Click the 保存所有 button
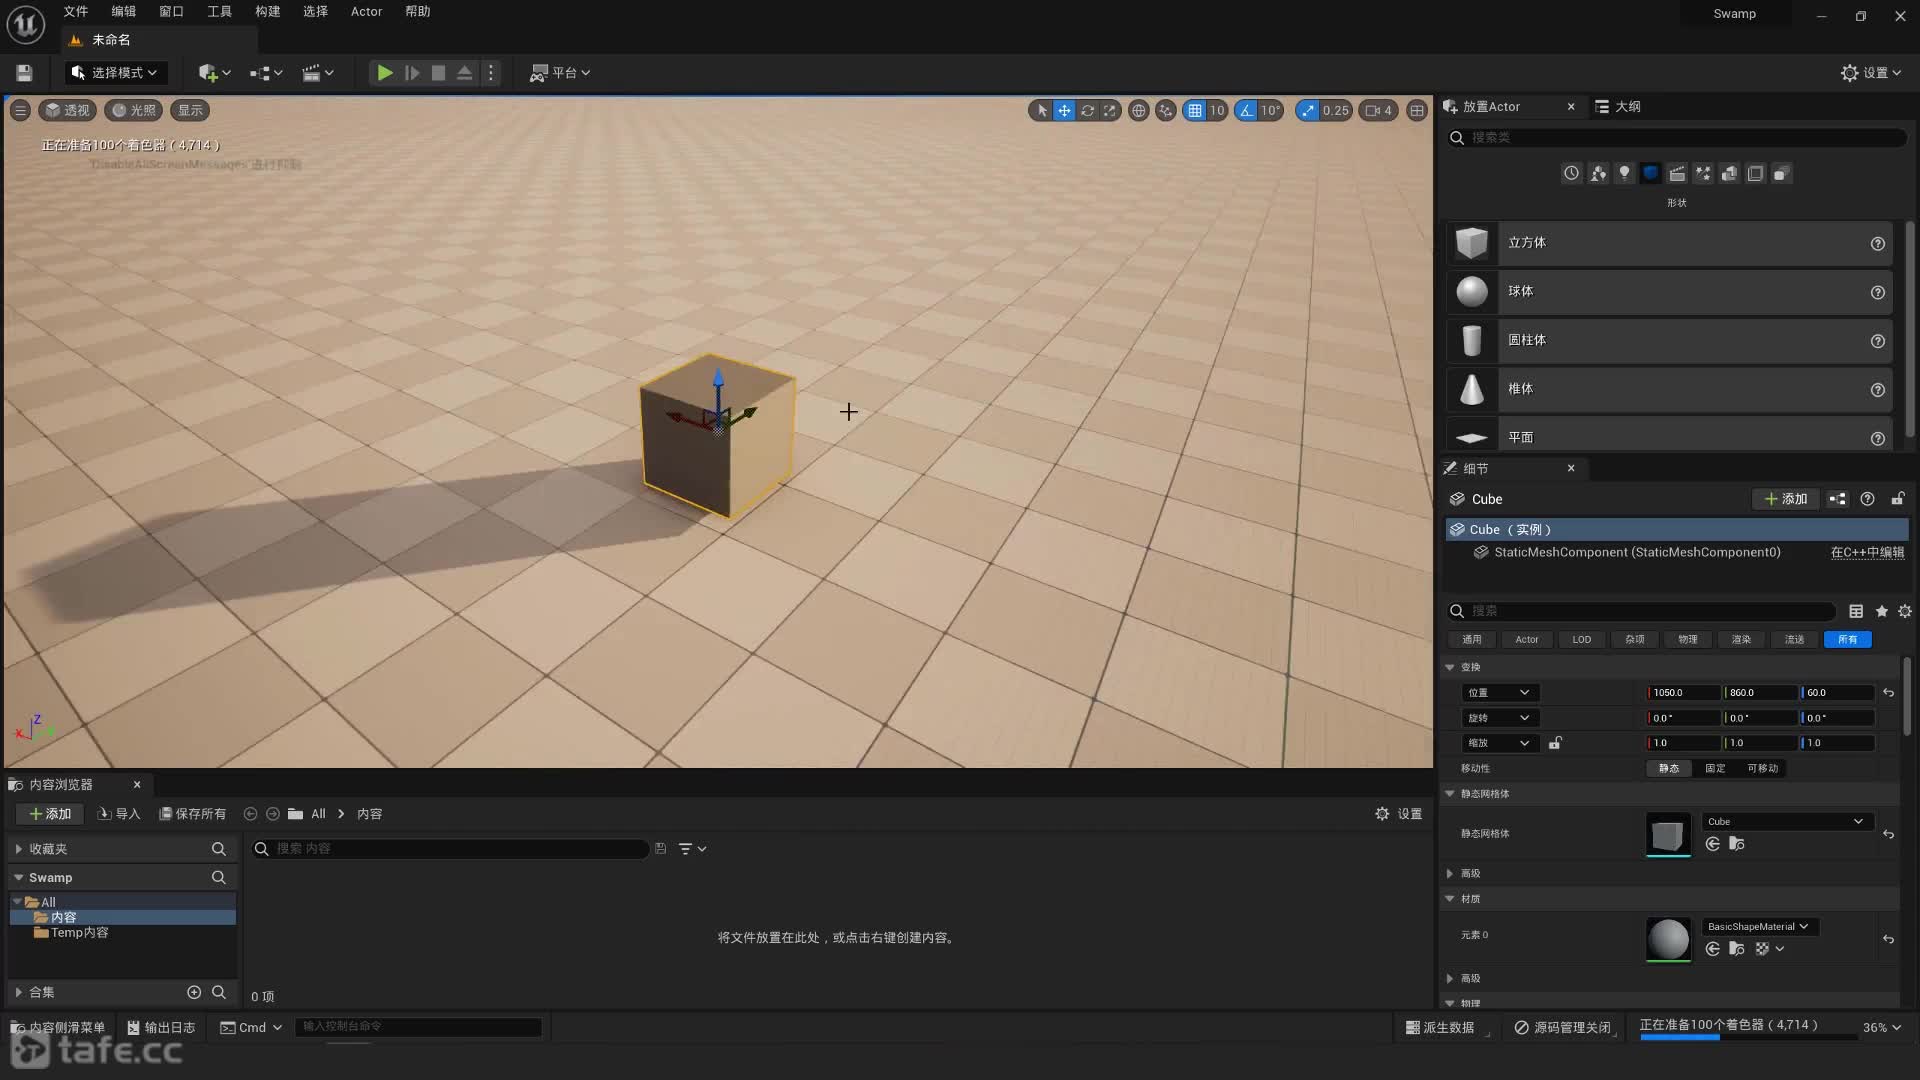Image resolution: width=1920 pixels, height=1080 pixels. (192, 814)
